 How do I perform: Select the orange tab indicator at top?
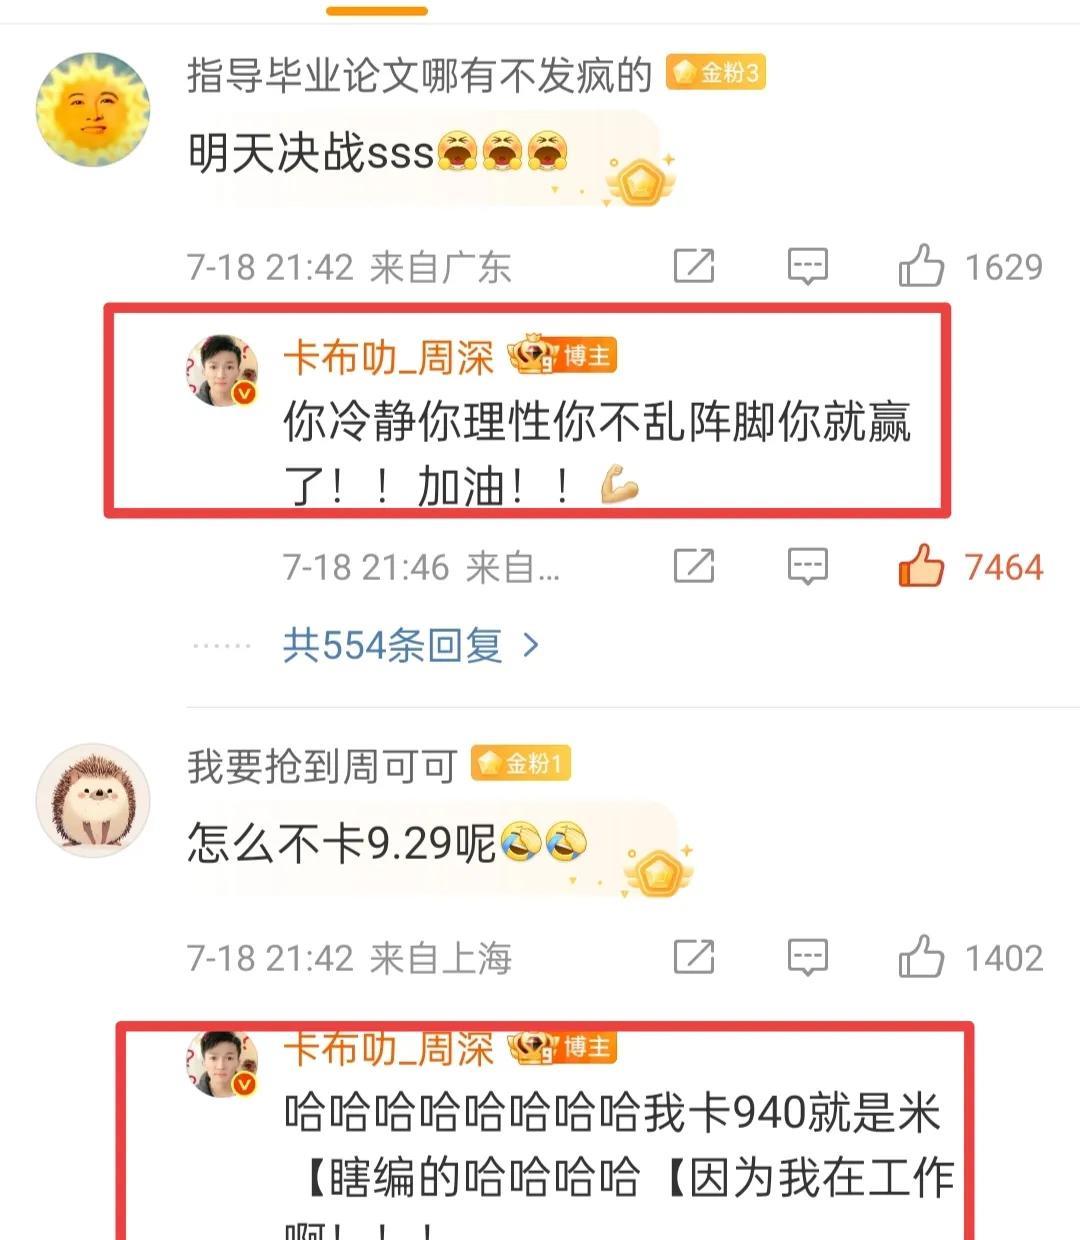click(377, 11)
